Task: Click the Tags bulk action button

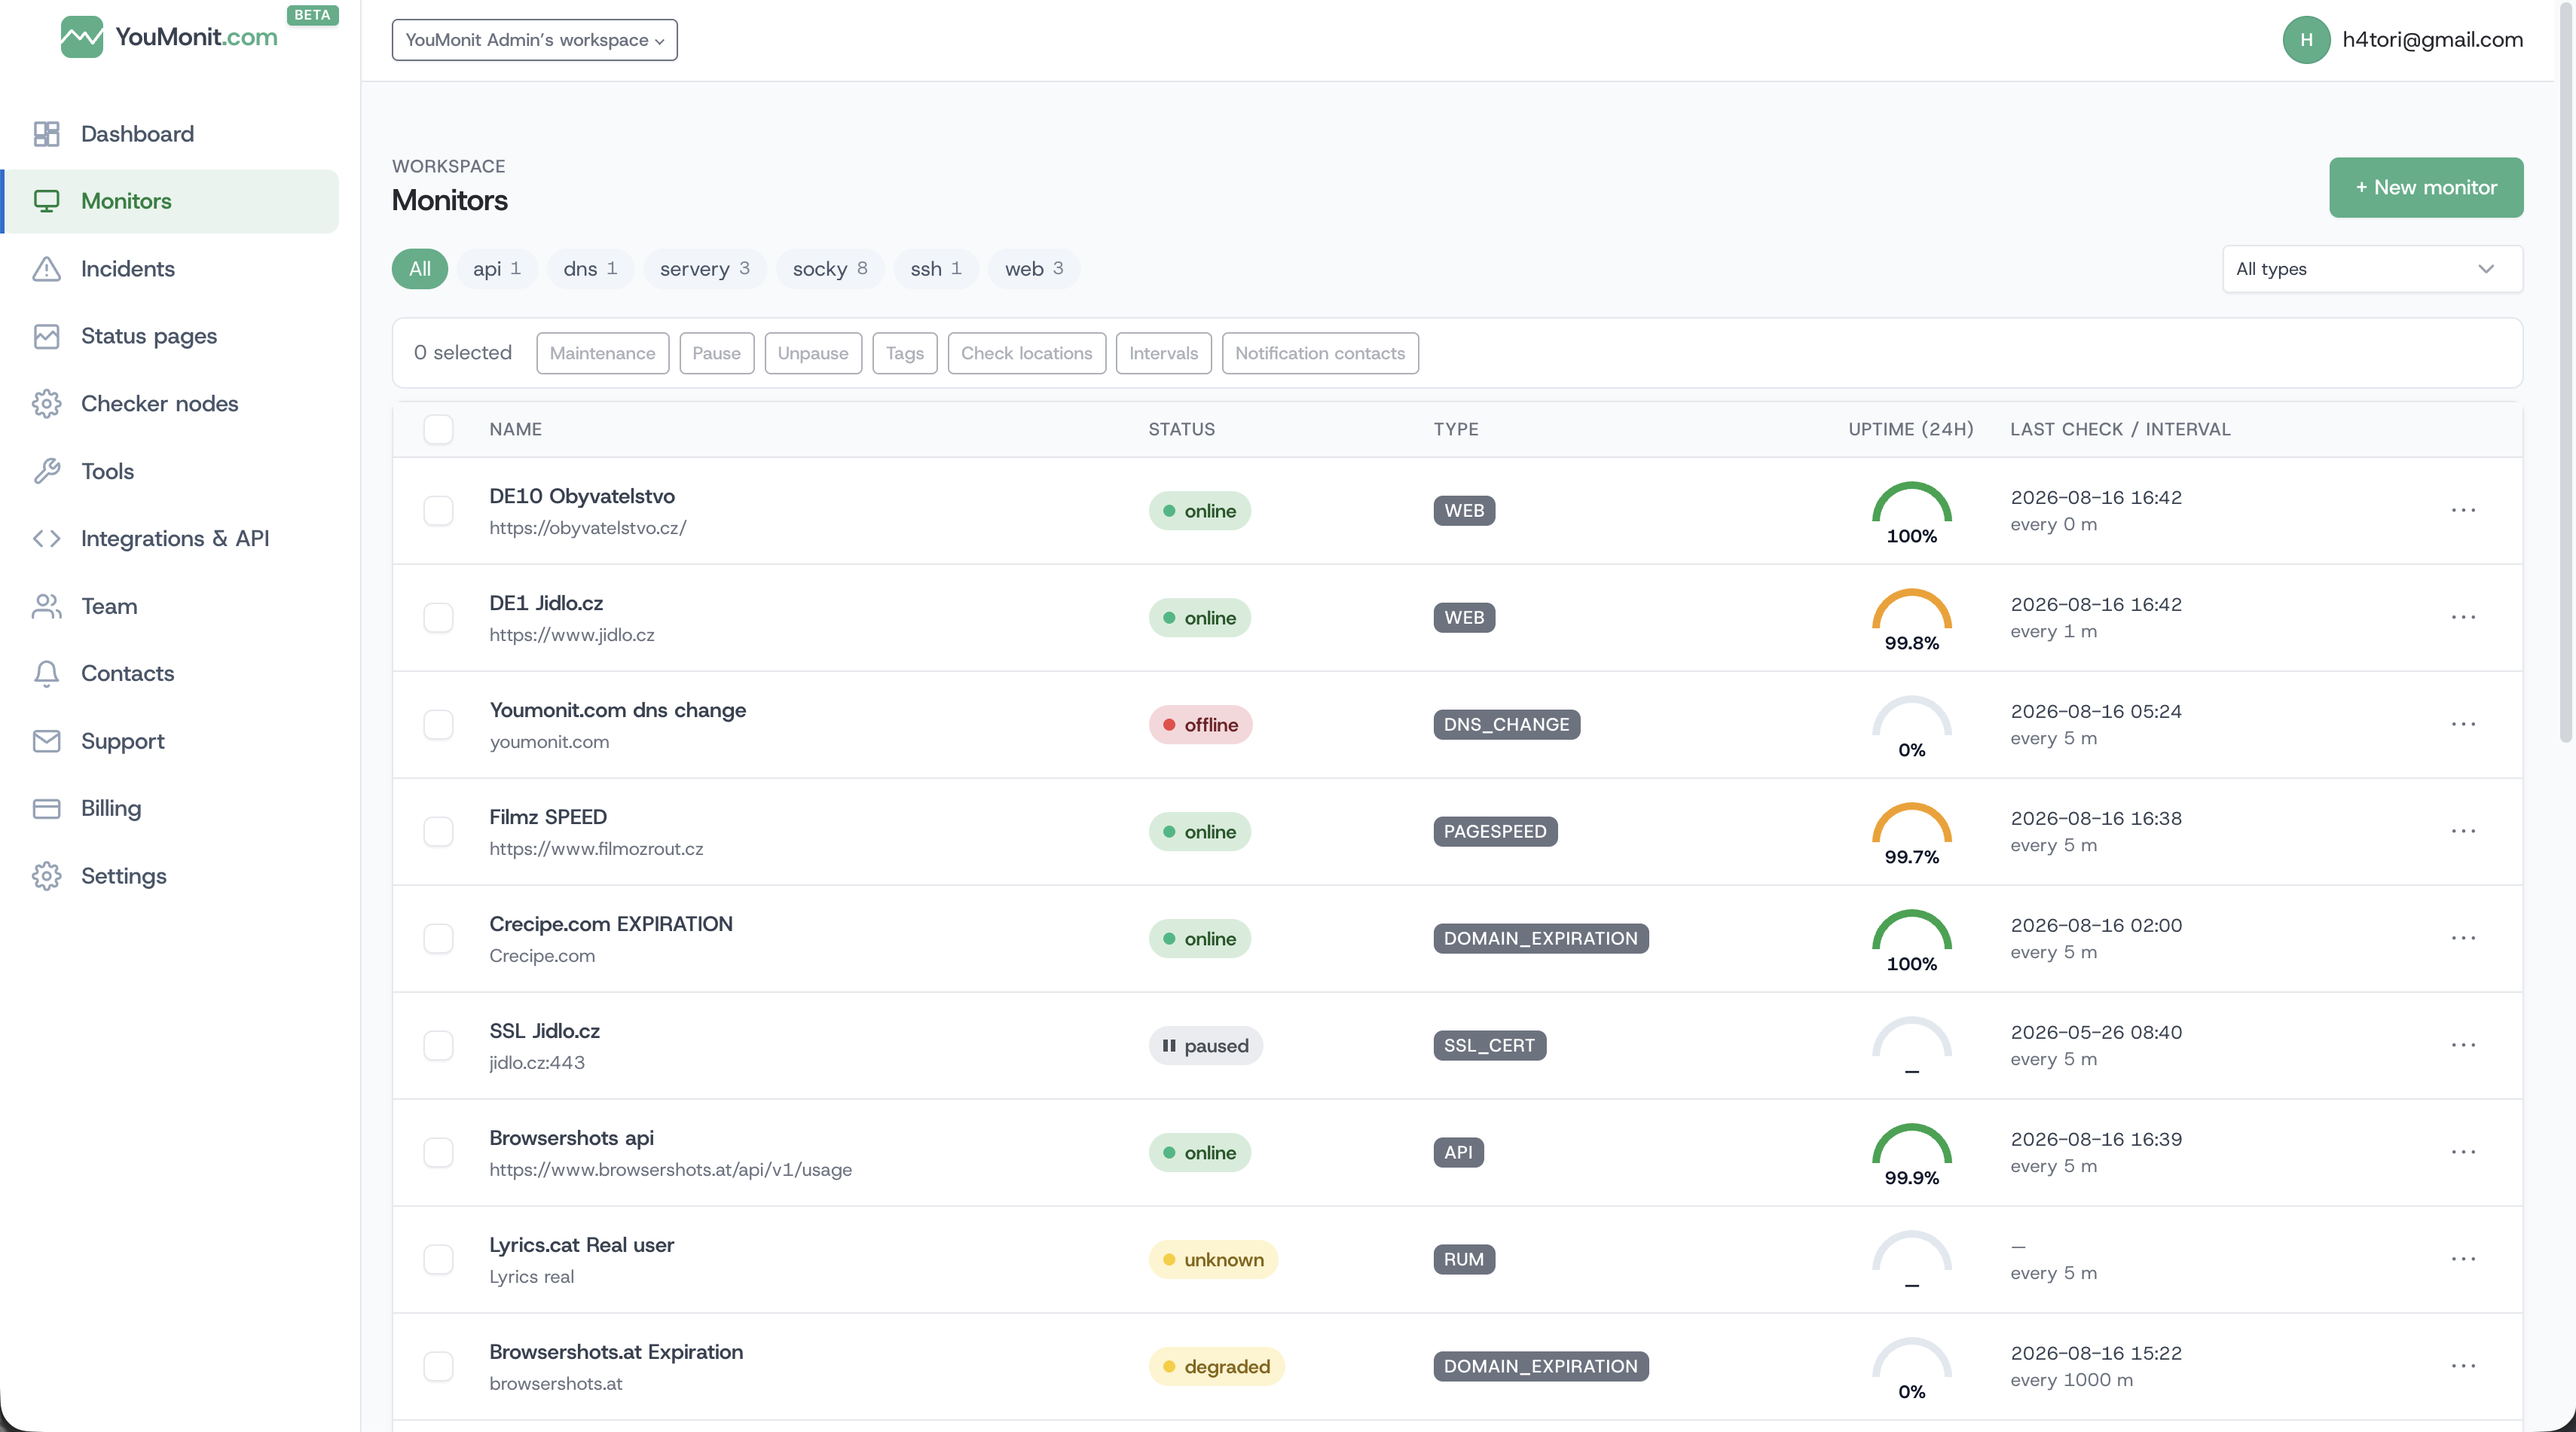Action: (904, 353)
